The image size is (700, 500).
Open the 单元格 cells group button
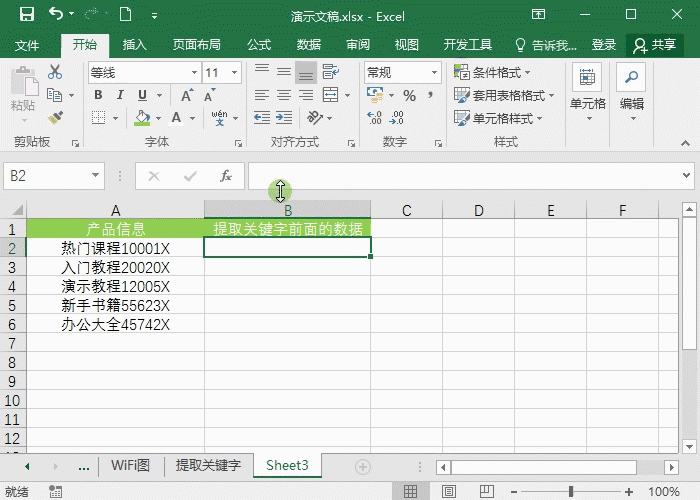pyautogui.click(x=588, y=94)
